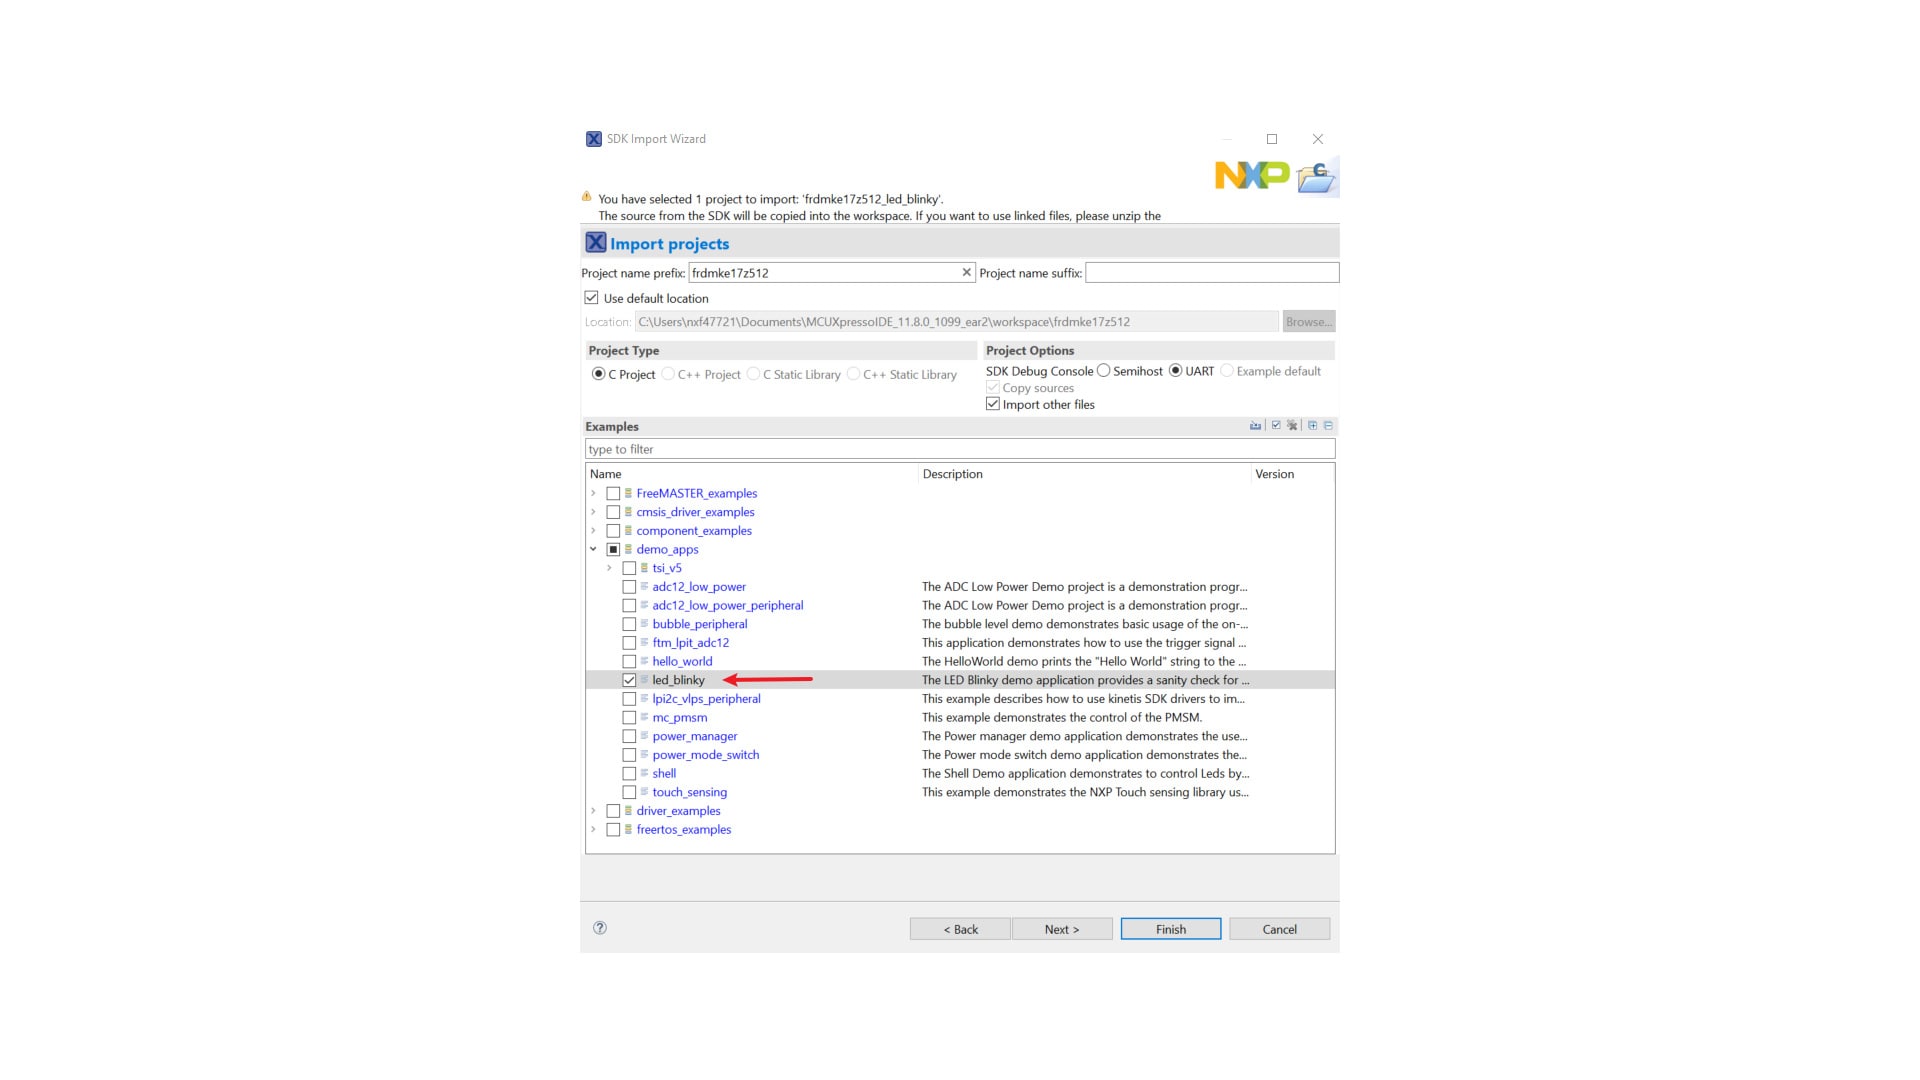Screen dimensions: 1920x1080
Task: Click the type to filter field
Action: tap(959, 450)
